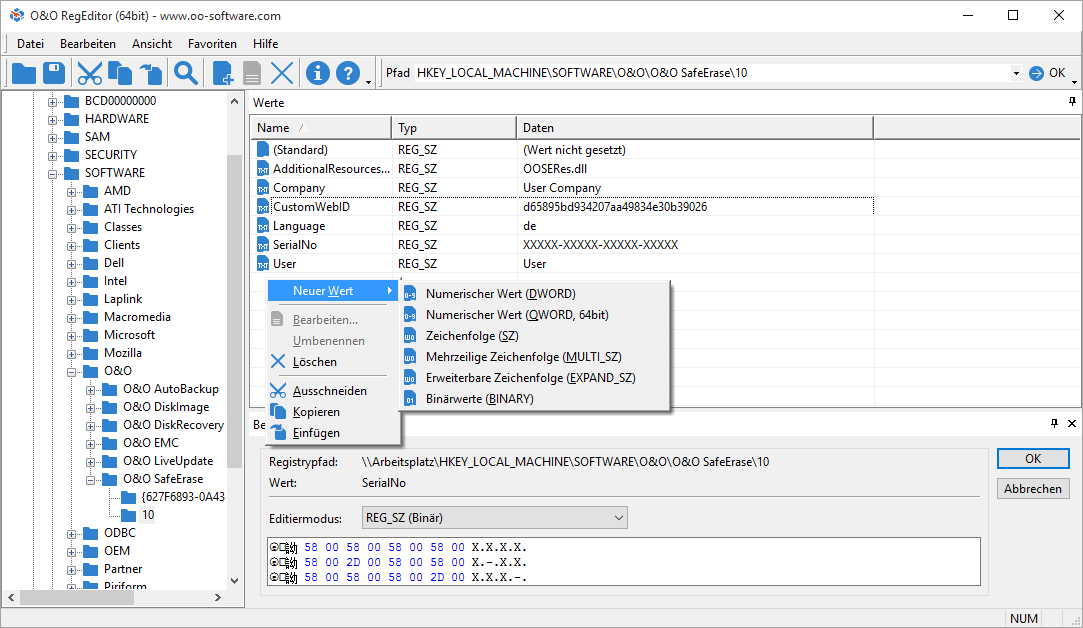Select the Macromedia tree folder

tap(126, 317)
